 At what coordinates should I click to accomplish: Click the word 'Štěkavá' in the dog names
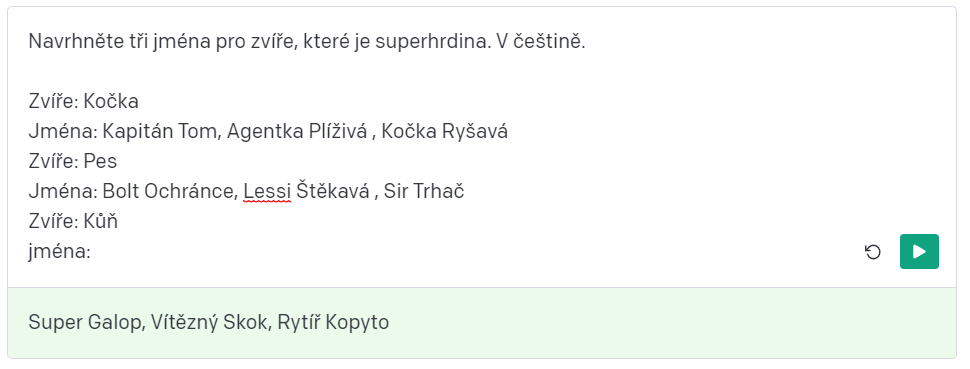pyautogui.click(x=333, y=191)
